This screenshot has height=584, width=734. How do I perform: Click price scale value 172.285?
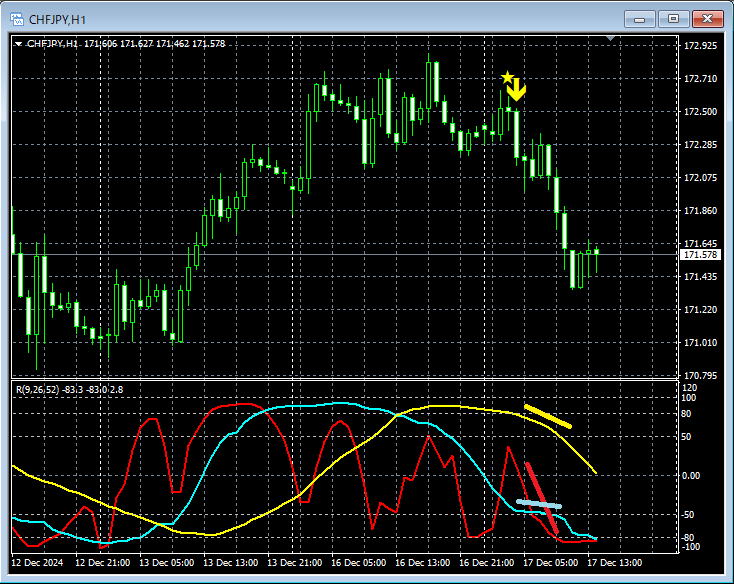[700, 145]
